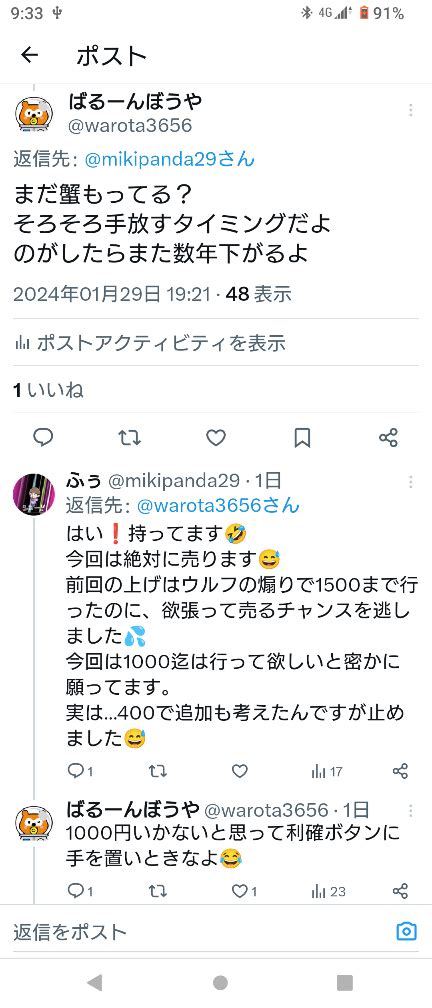Open the main post's three-dot menu
This screenshot has height=1008, width=432.
(x=410, y=110)
